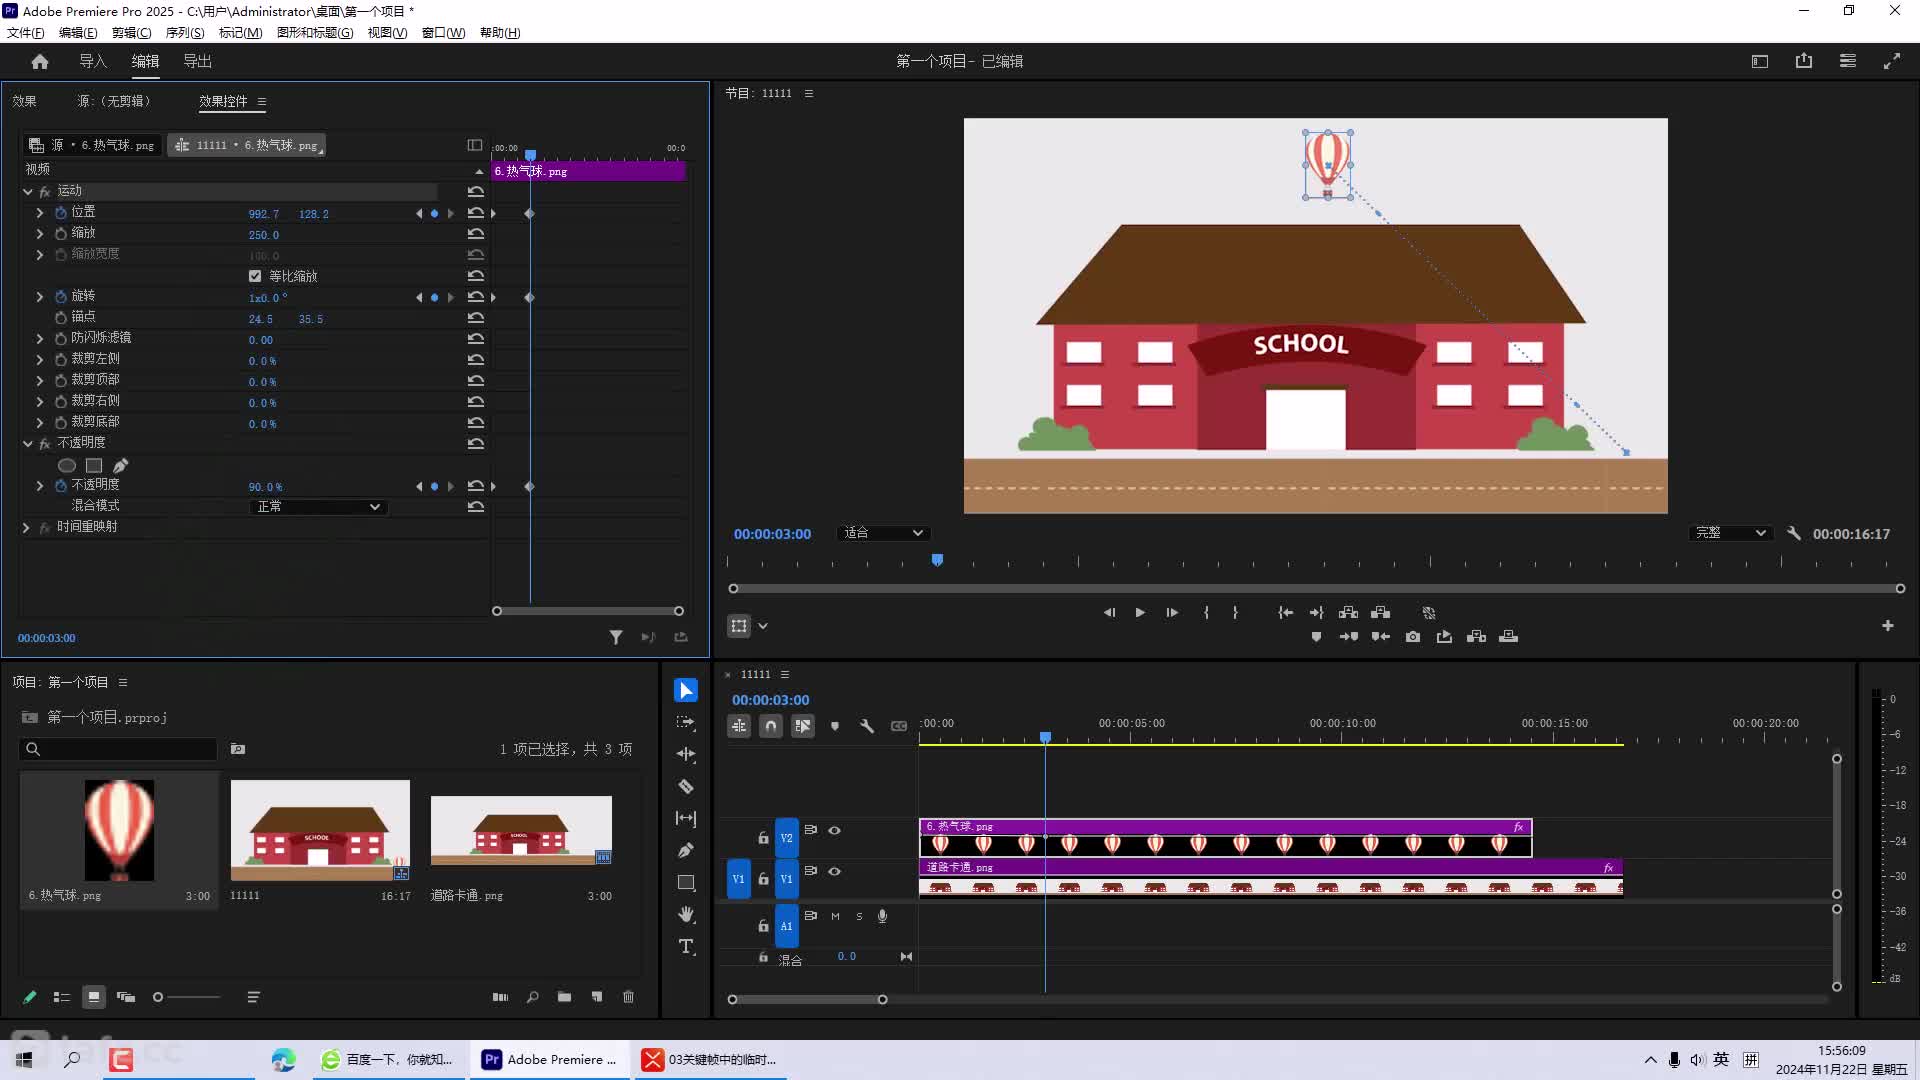Solo audio track A1
The image size is (1920, 1080).
point(859,916)
